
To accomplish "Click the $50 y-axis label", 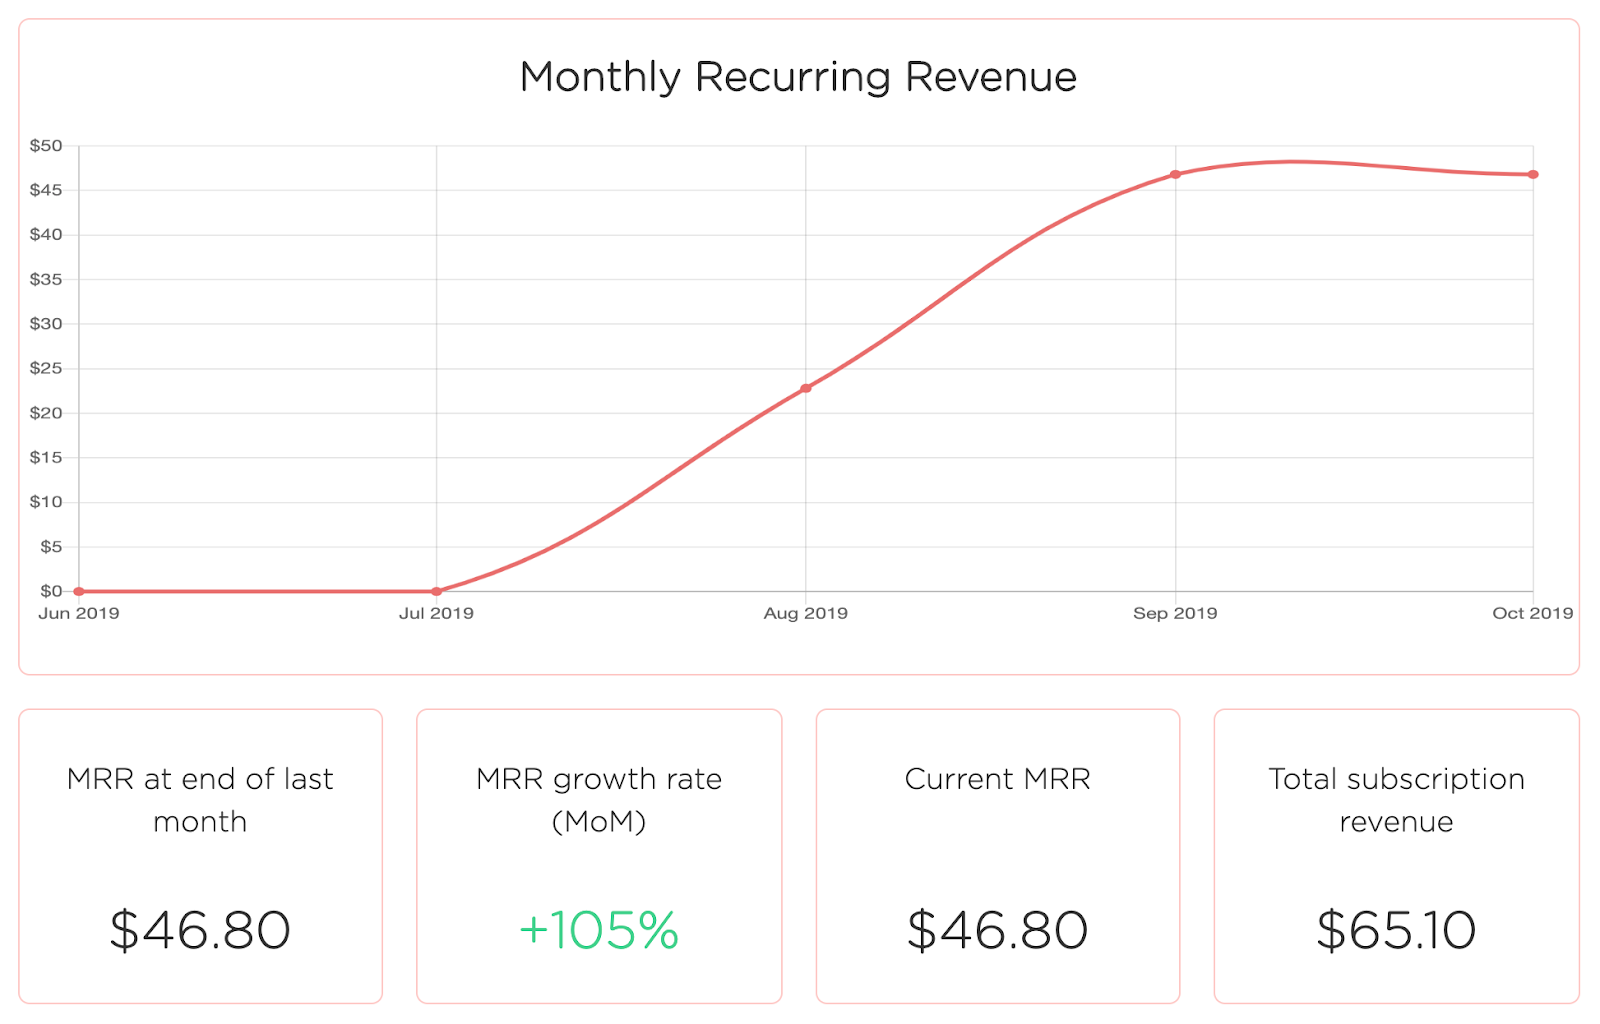I will tap(46, 146).
